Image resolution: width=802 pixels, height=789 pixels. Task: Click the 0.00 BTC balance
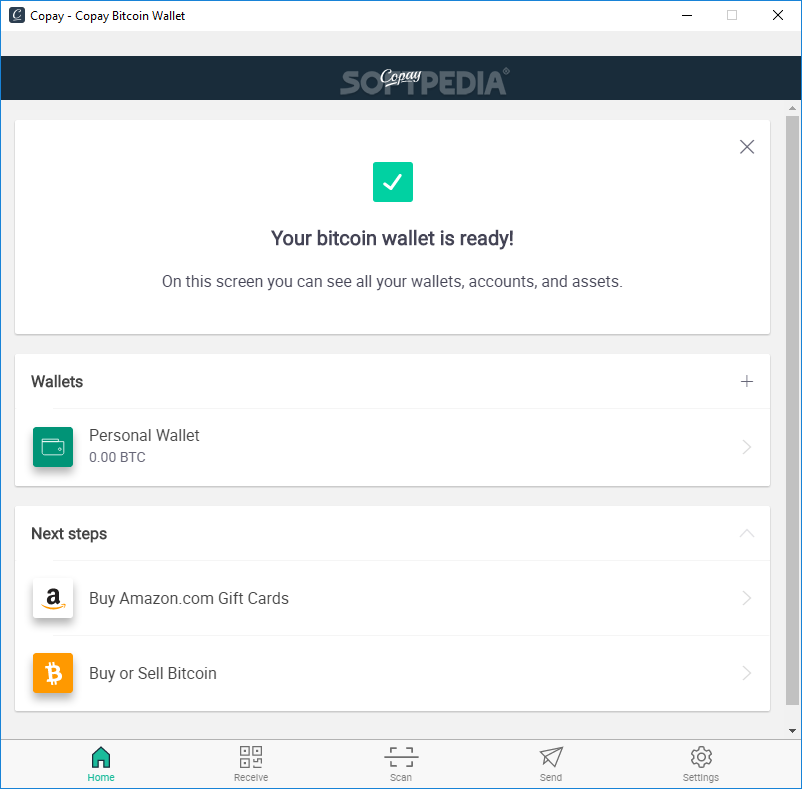tap(117, 457)
